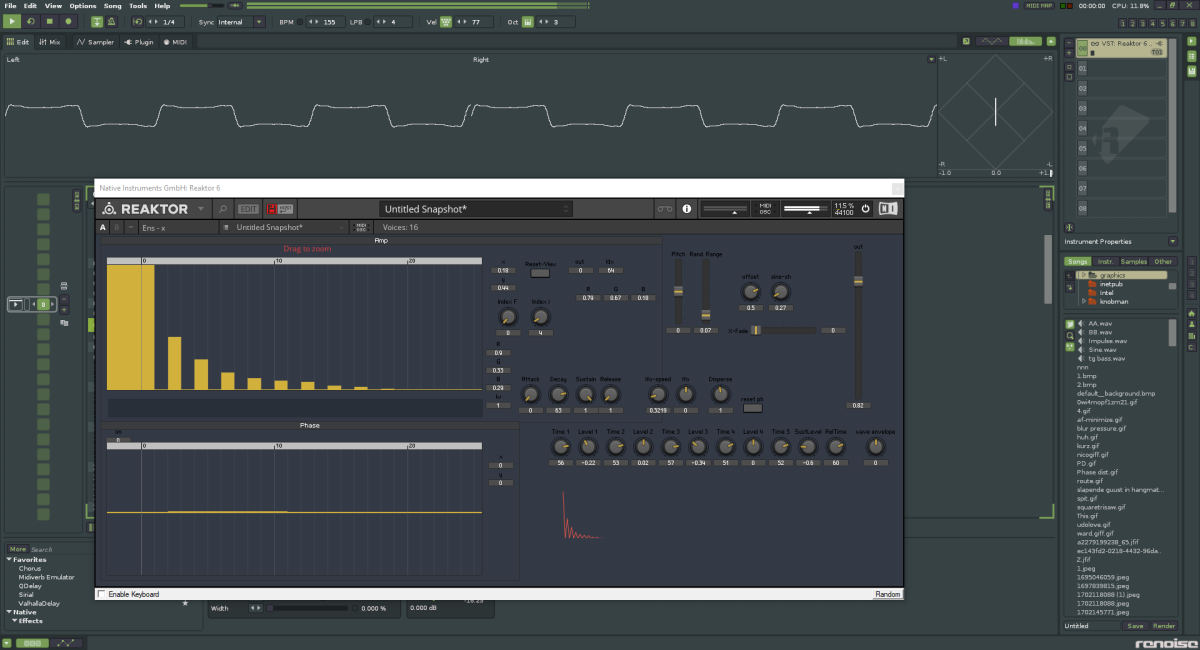Click Reaktor info icon
This screenshot has height=650, width=1200.
pyautogui.click(x=686, y=209)
